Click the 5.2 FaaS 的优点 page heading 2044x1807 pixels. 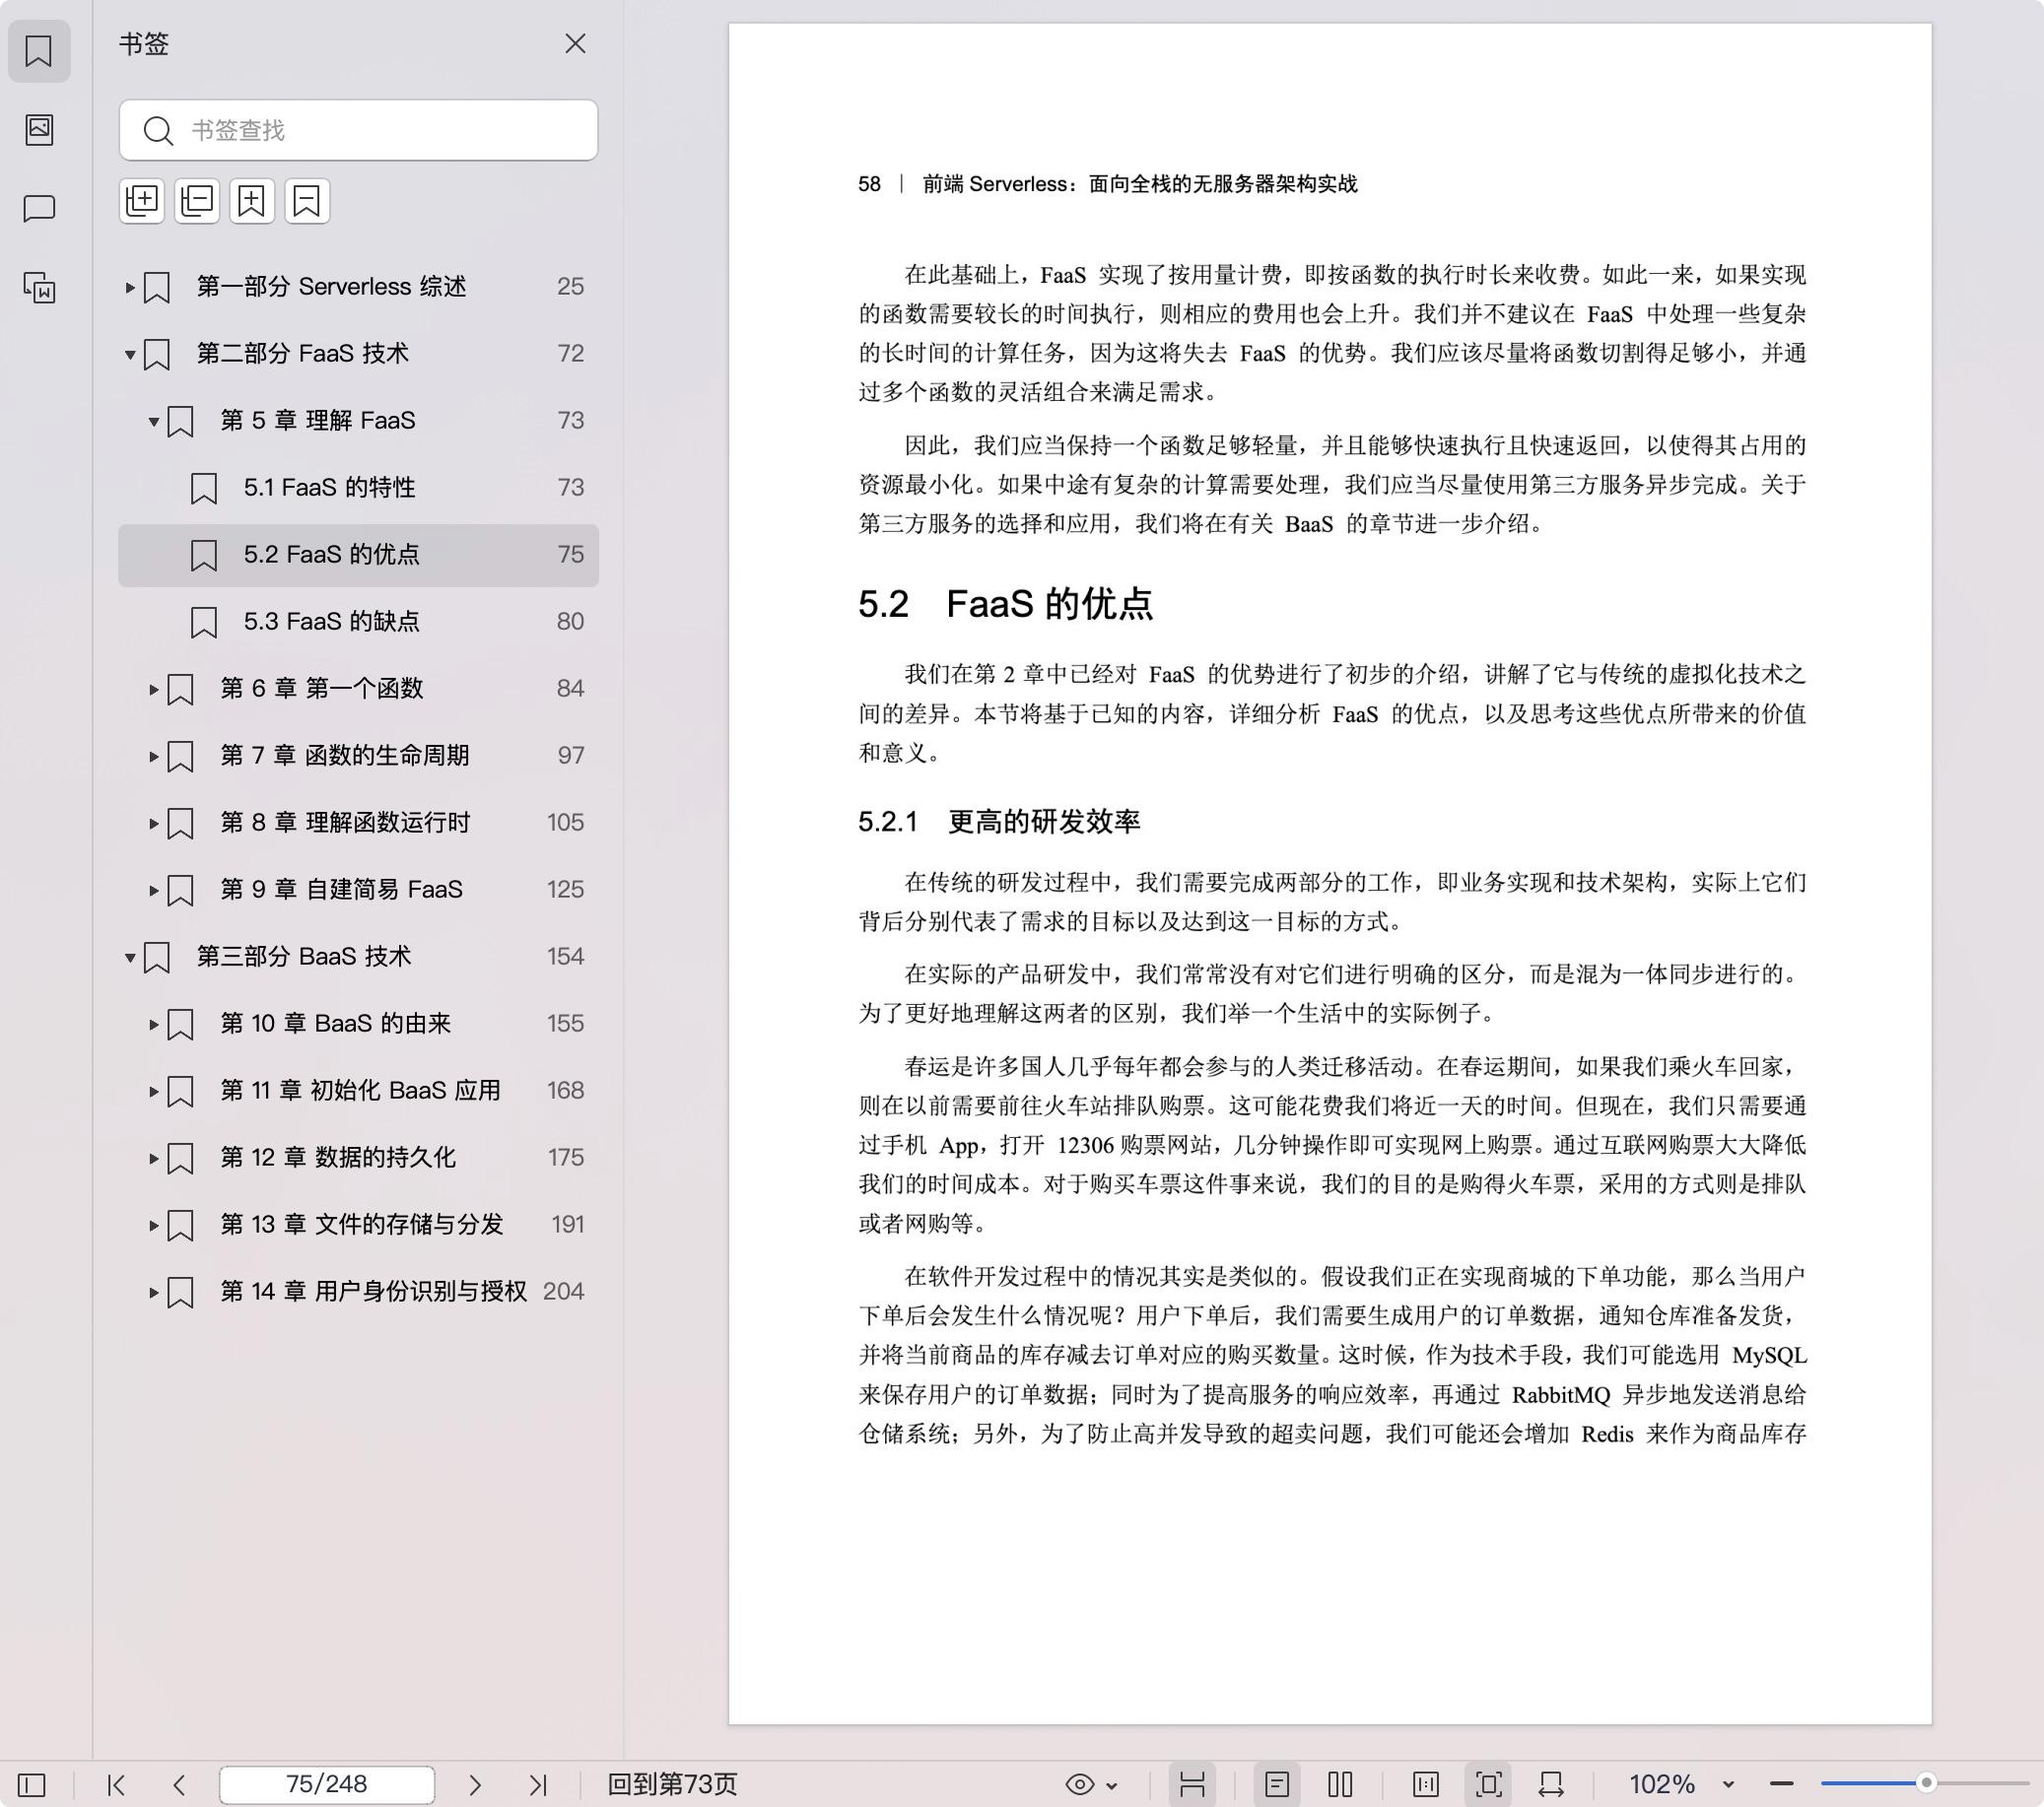tap(1005, 605)
